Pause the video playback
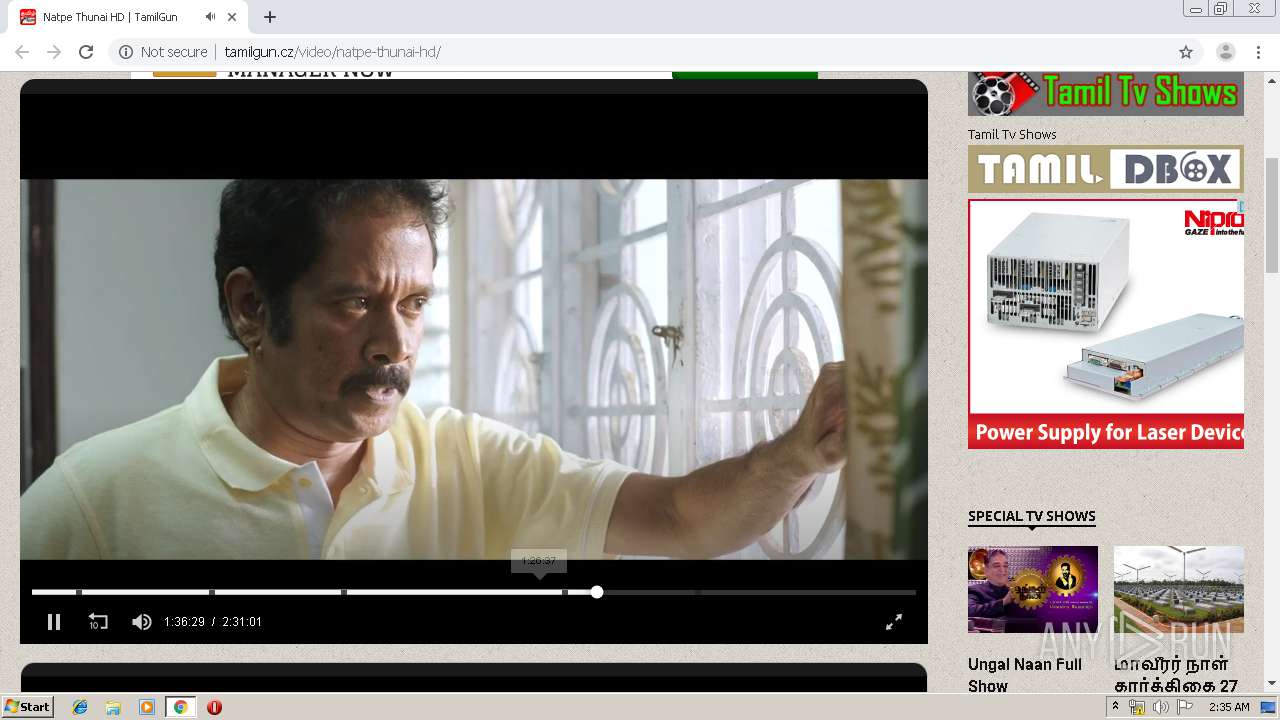The width and height of the screenshot is (1280, 720). point(54,622)
